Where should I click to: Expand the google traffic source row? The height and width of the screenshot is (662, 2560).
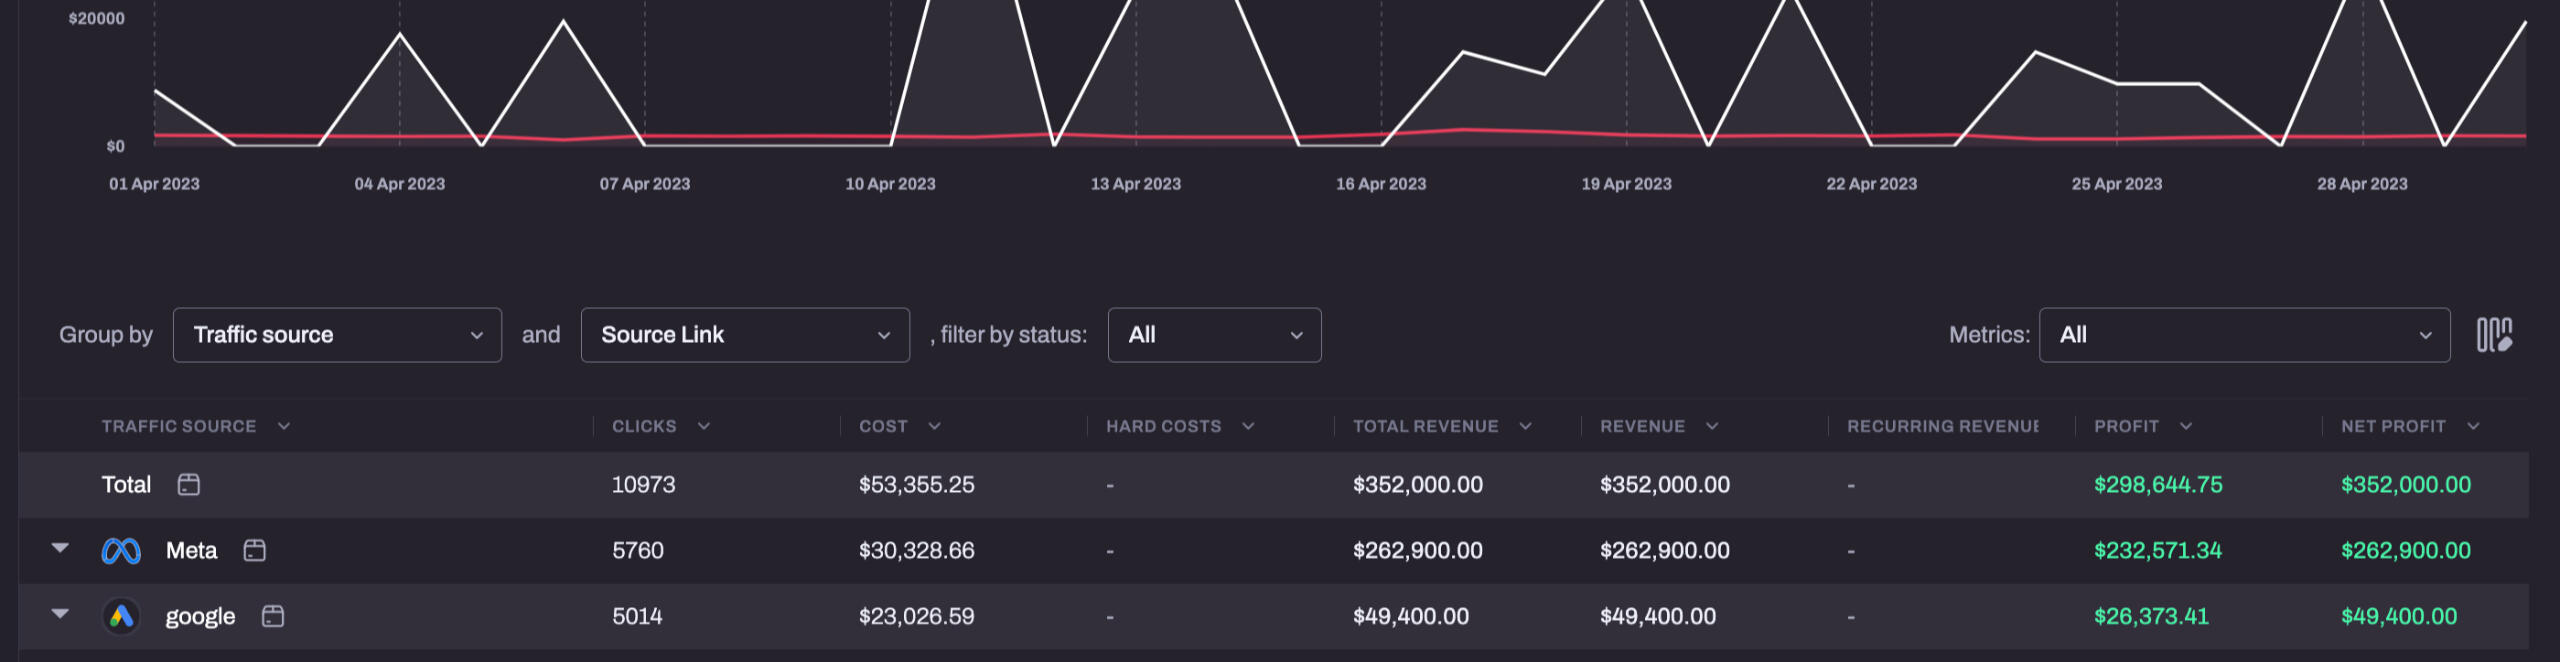click(x=60, y=615)
